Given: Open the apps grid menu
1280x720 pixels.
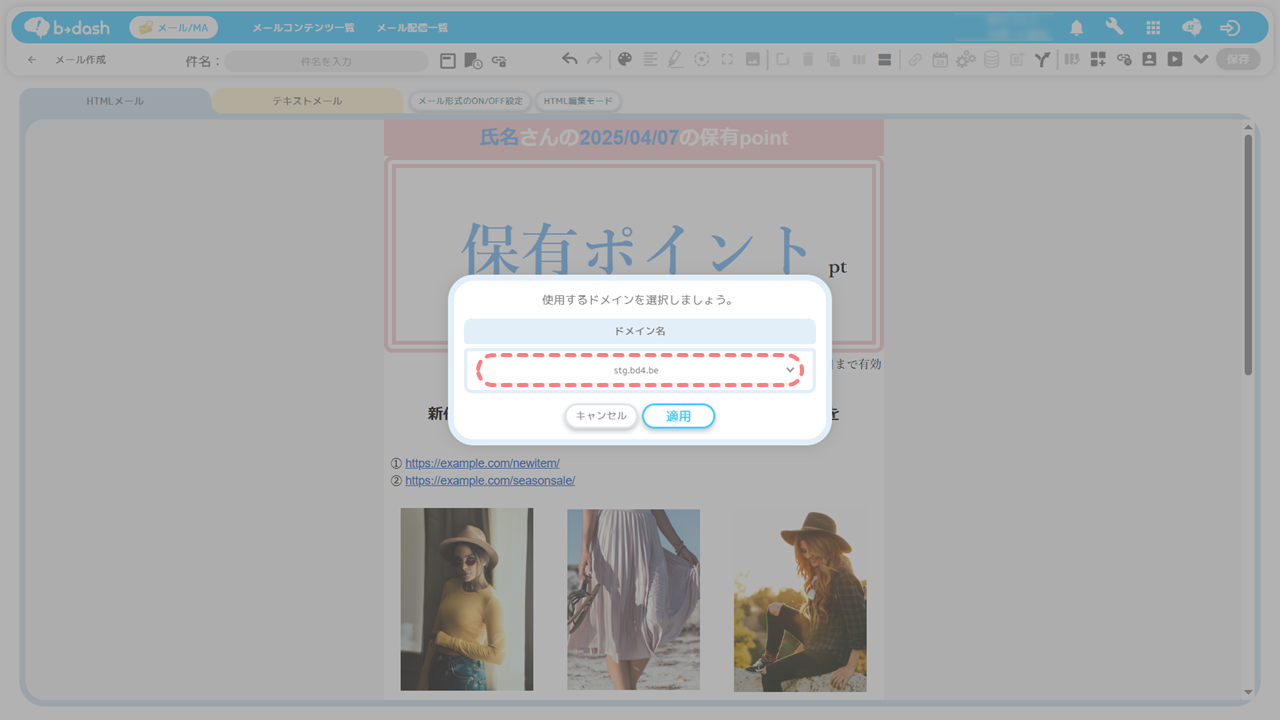Looking at the screenshot, I should pyautogui.click(x=1153, y=28).
